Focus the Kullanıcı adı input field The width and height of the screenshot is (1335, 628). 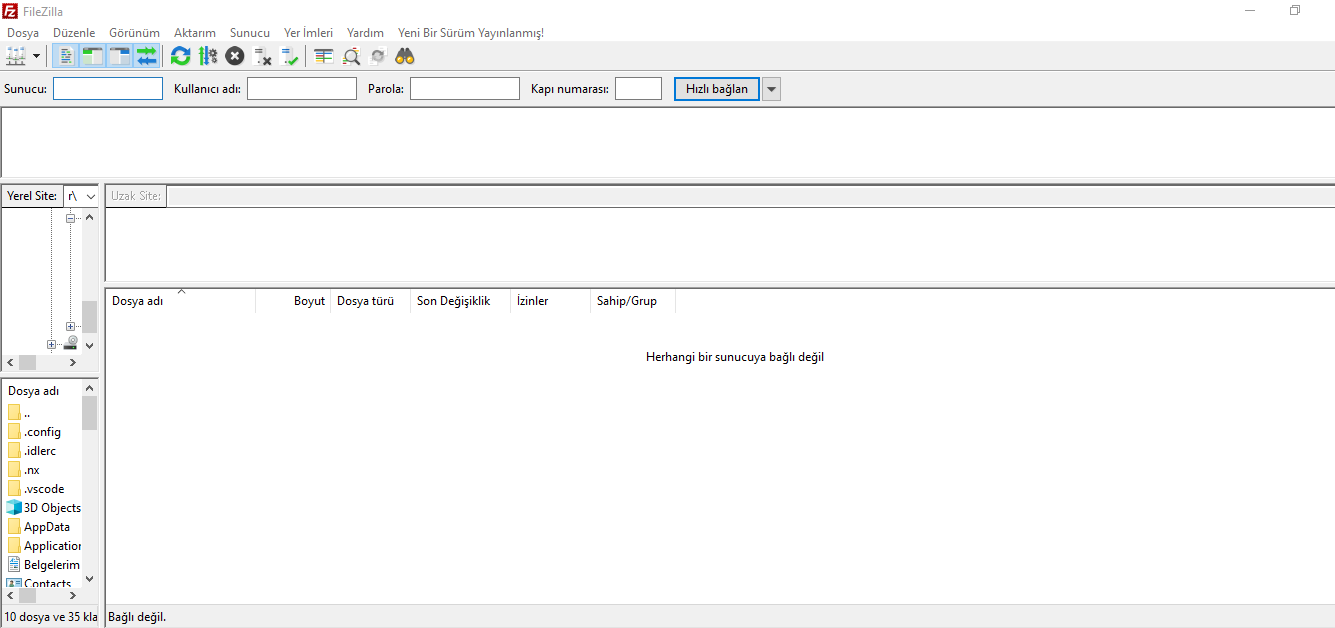[302, 89]
